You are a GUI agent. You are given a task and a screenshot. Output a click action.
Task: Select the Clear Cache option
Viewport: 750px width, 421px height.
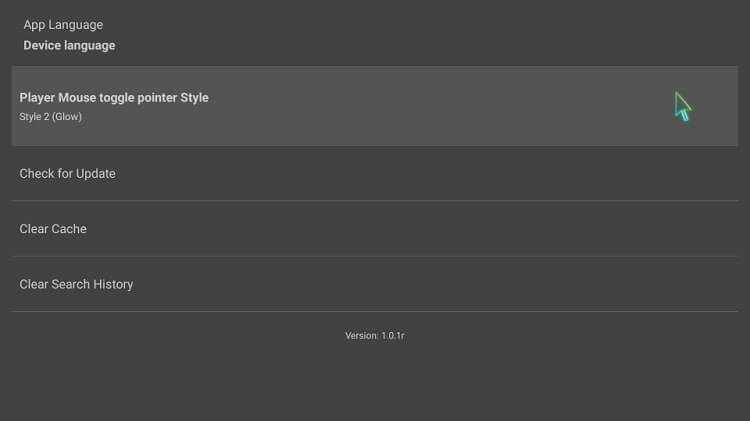(x=375, y=229)
